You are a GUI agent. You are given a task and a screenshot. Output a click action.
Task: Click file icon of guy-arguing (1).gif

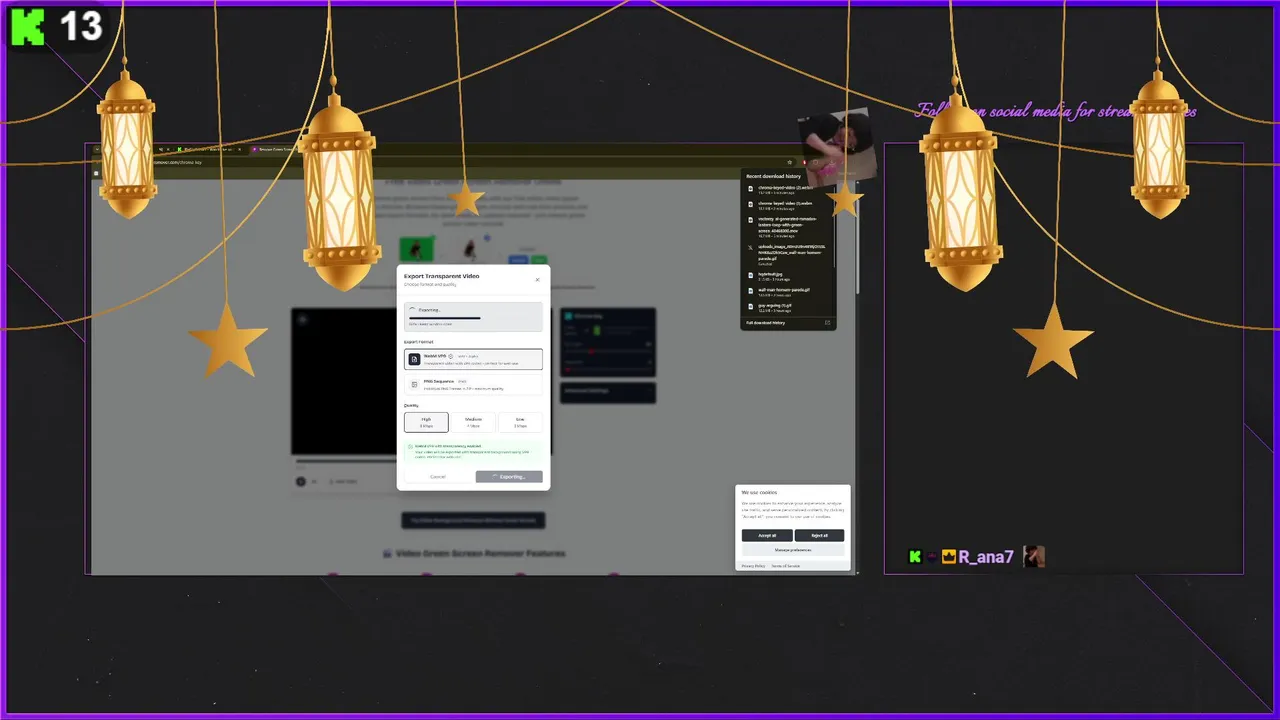pos(751,307)
